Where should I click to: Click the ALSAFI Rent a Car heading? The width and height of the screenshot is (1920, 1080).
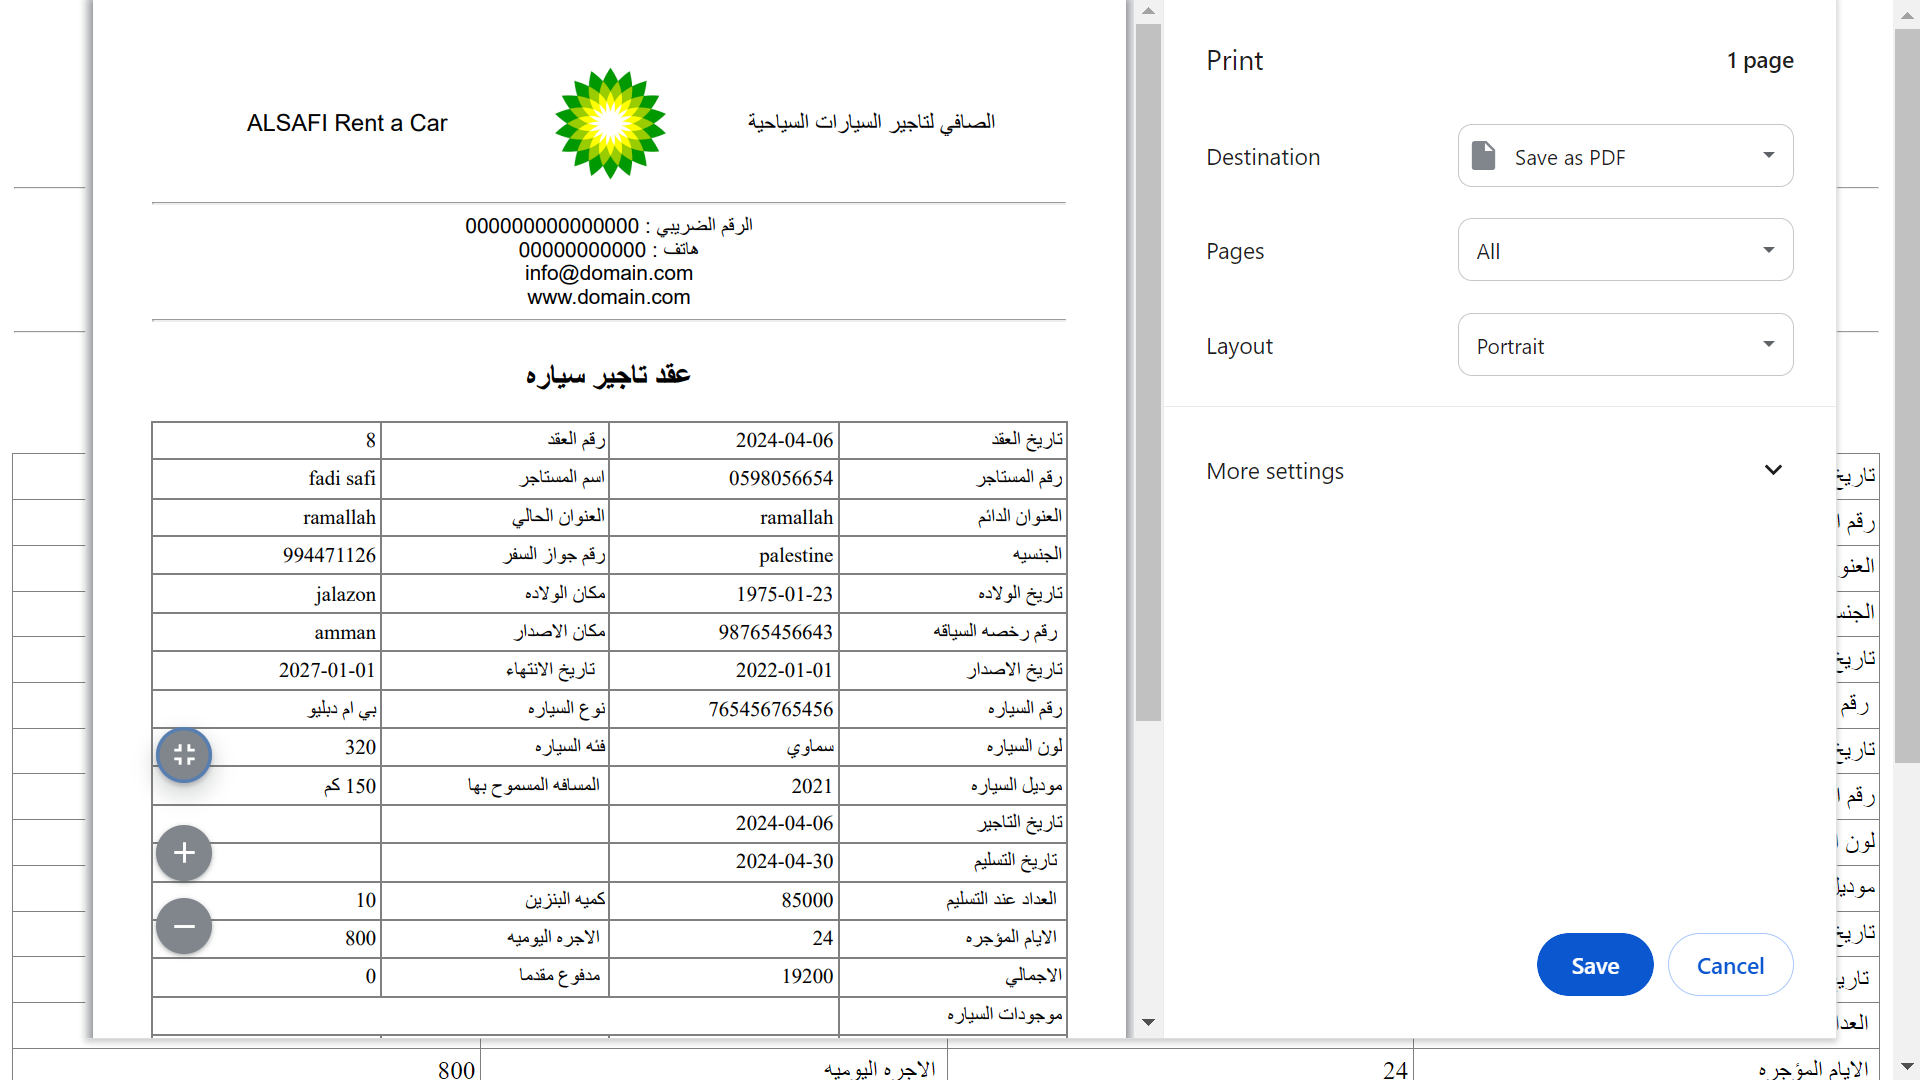coord(347,123)
